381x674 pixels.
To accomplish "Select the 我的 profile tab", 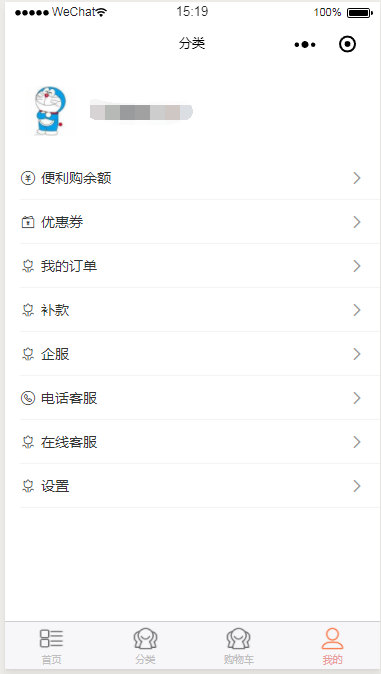I will click(332, 646).
